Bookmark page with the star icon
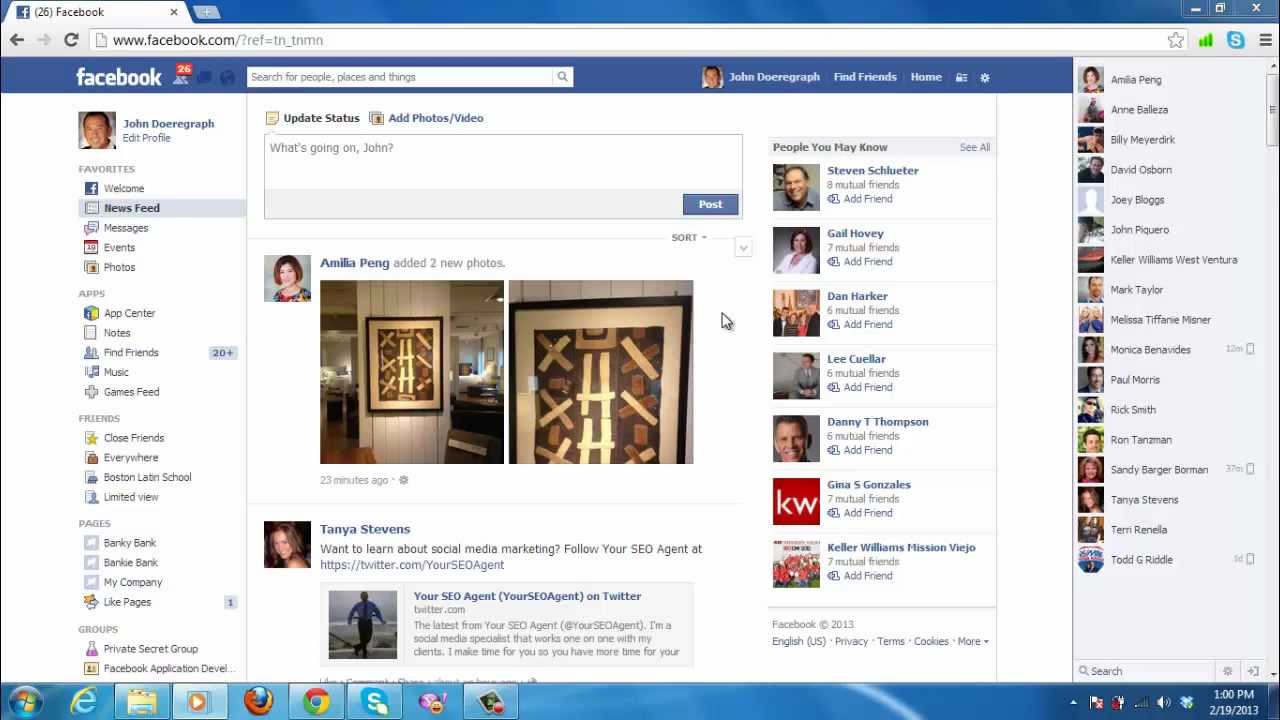 pyautogui.click(x=1176, y=40)
